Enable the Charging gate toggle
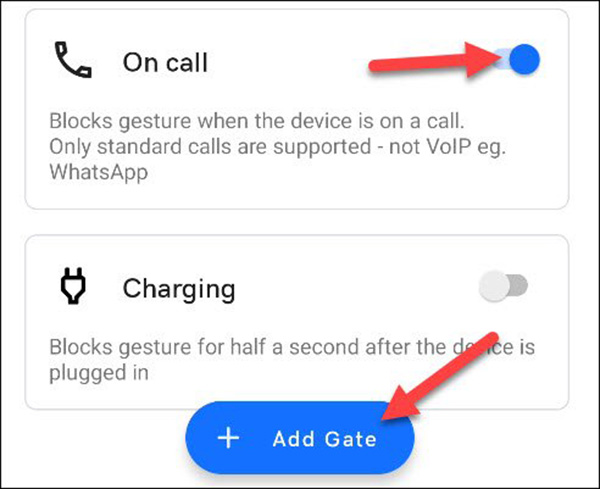 coord(503,286)
